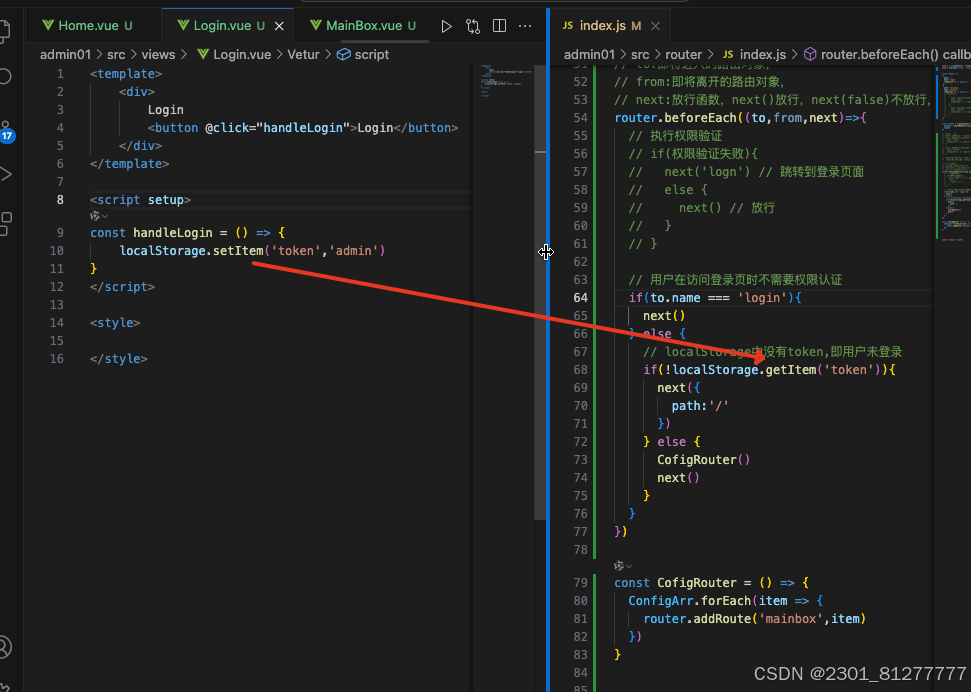
Task: Click index.js in the right breadcrumb
Action: (x=763, y=55)
